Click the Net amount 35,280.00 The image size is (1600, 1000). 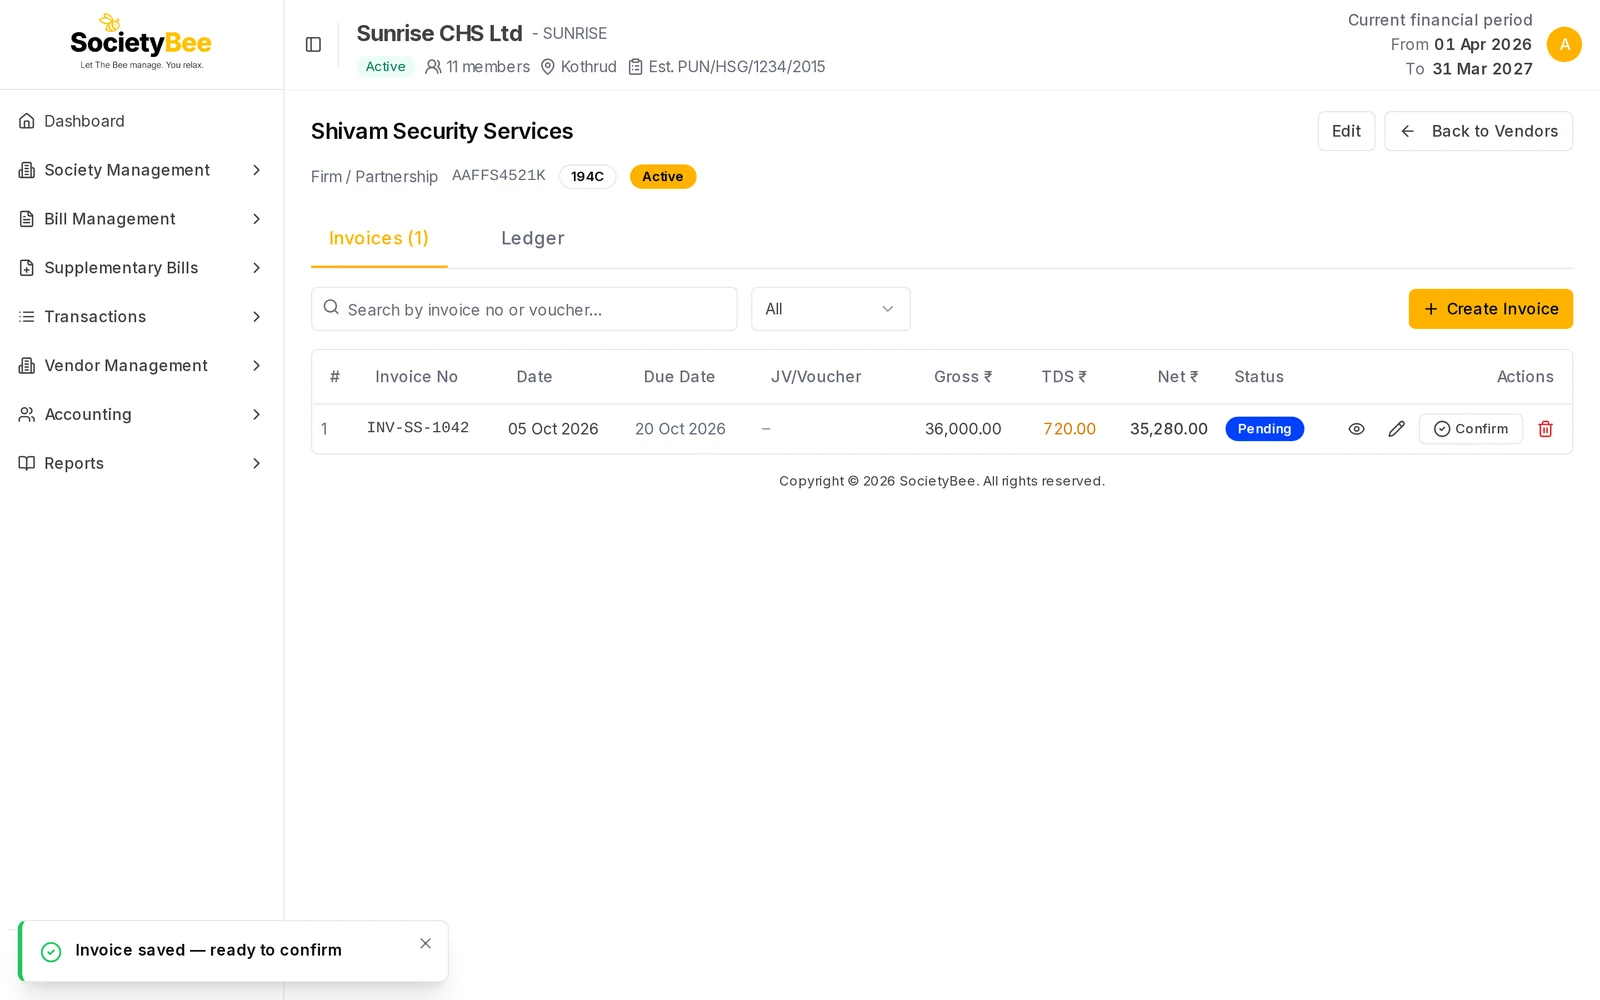[x=1168, y=429]
